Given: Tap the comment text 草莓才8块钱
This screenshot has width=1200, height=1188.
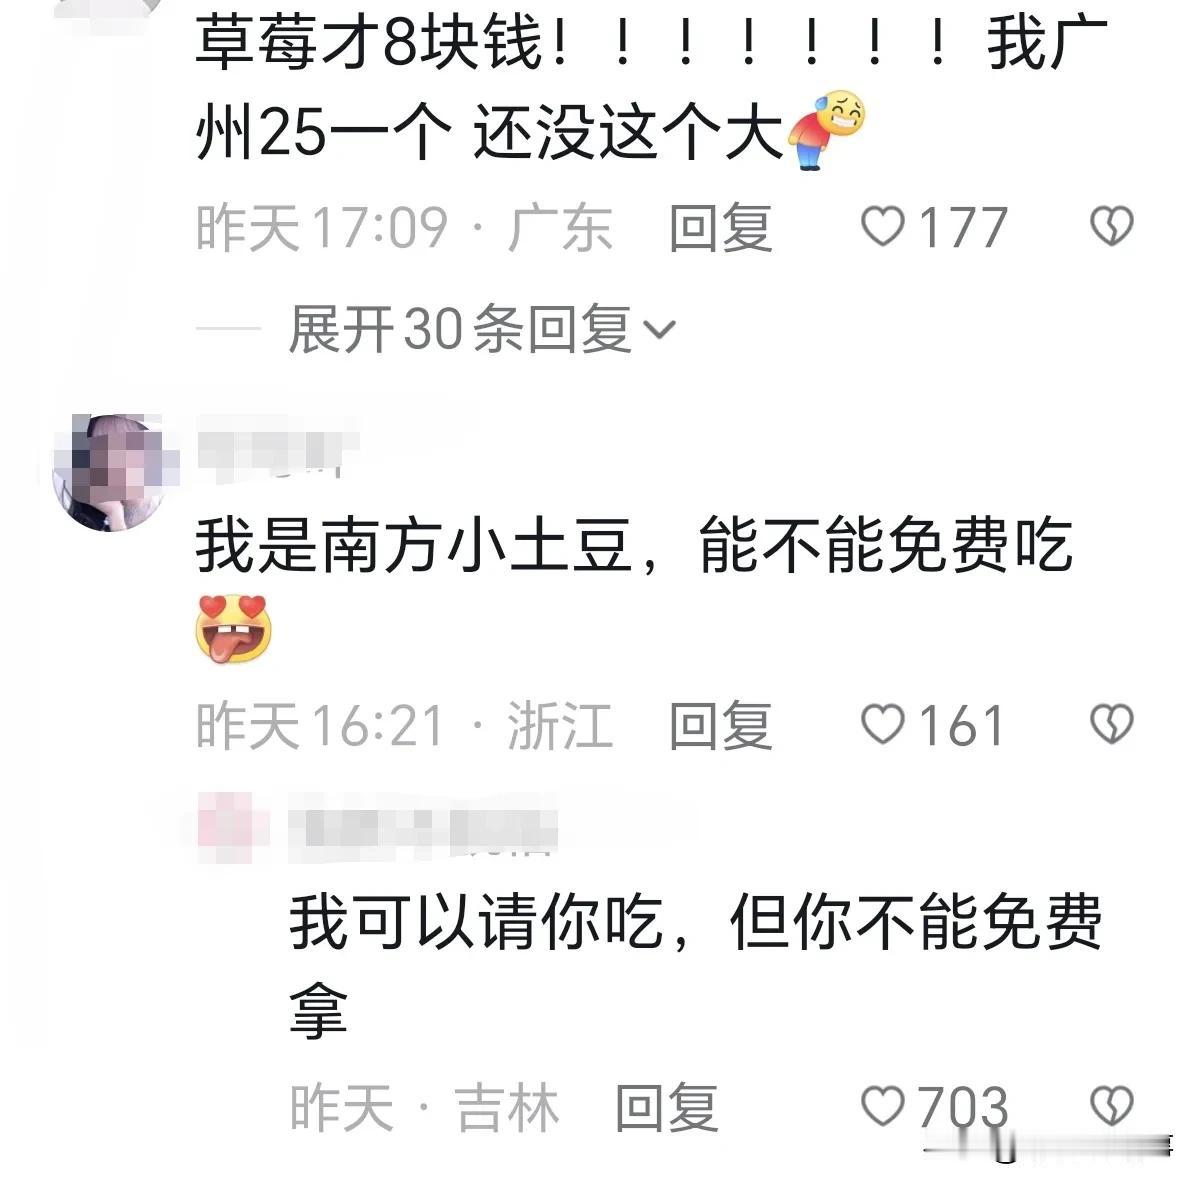Looking at the screenshot, I should (x=369, y=45).
